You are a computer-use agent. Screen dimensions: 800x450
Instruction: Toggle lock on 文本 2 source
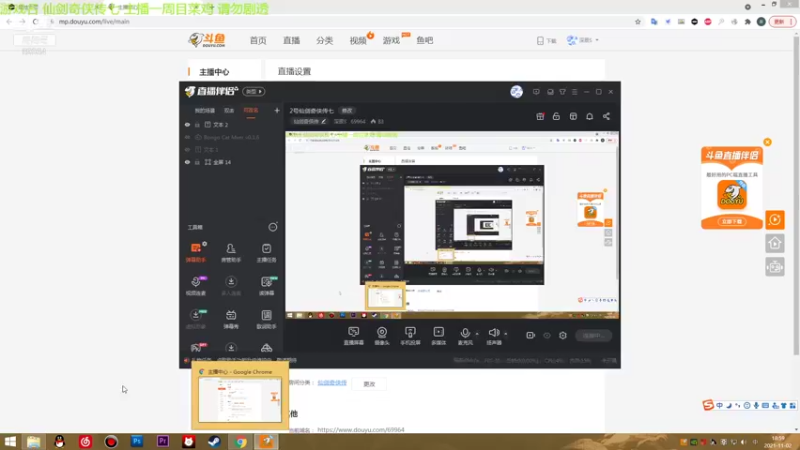coord(197,124)
